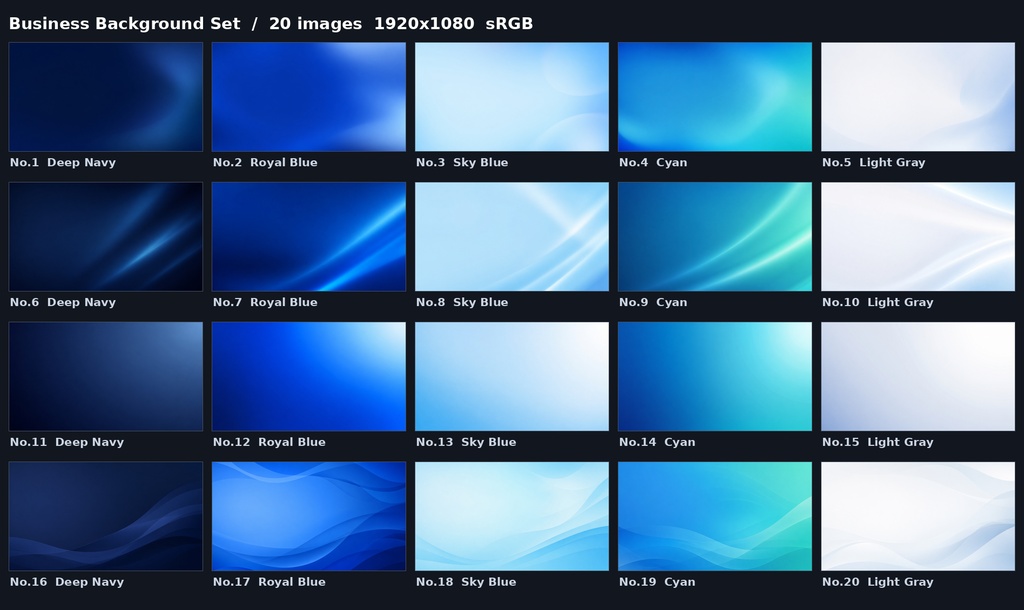
Task: Select the No.16 Deep Navy wave image
Action: pos(106,516)
